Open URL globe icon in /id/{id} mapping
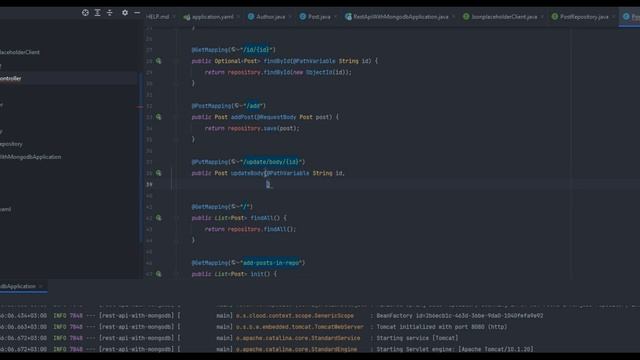 pos(236,50)
